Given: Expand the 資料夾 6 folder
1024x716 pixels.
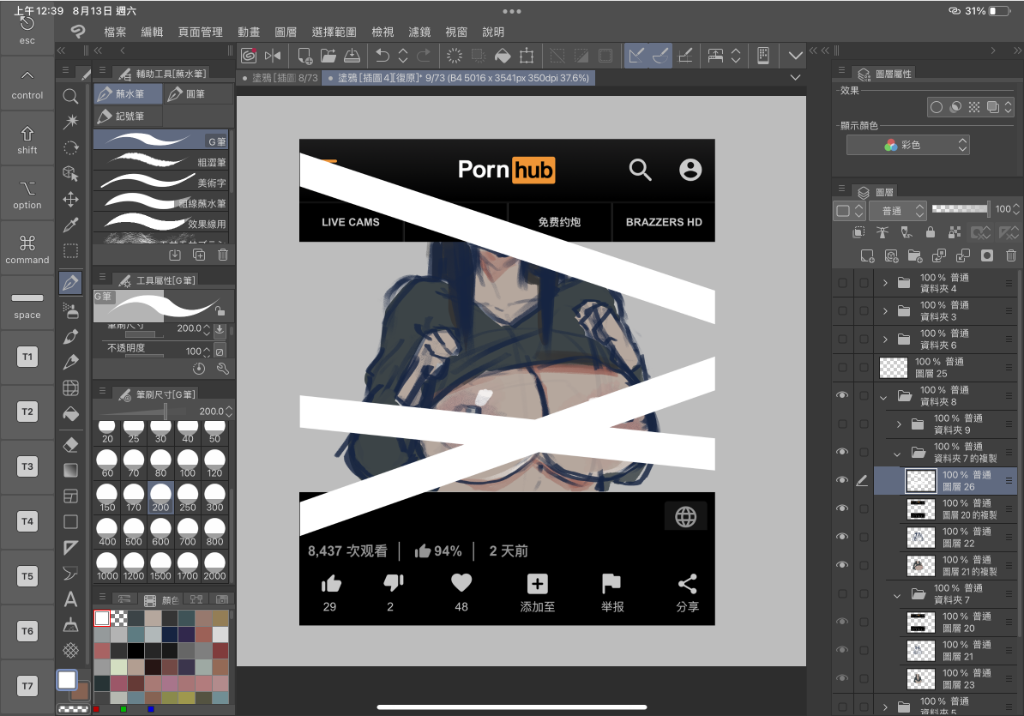Looking at the screenshot, I should click(x=885, y=339).
